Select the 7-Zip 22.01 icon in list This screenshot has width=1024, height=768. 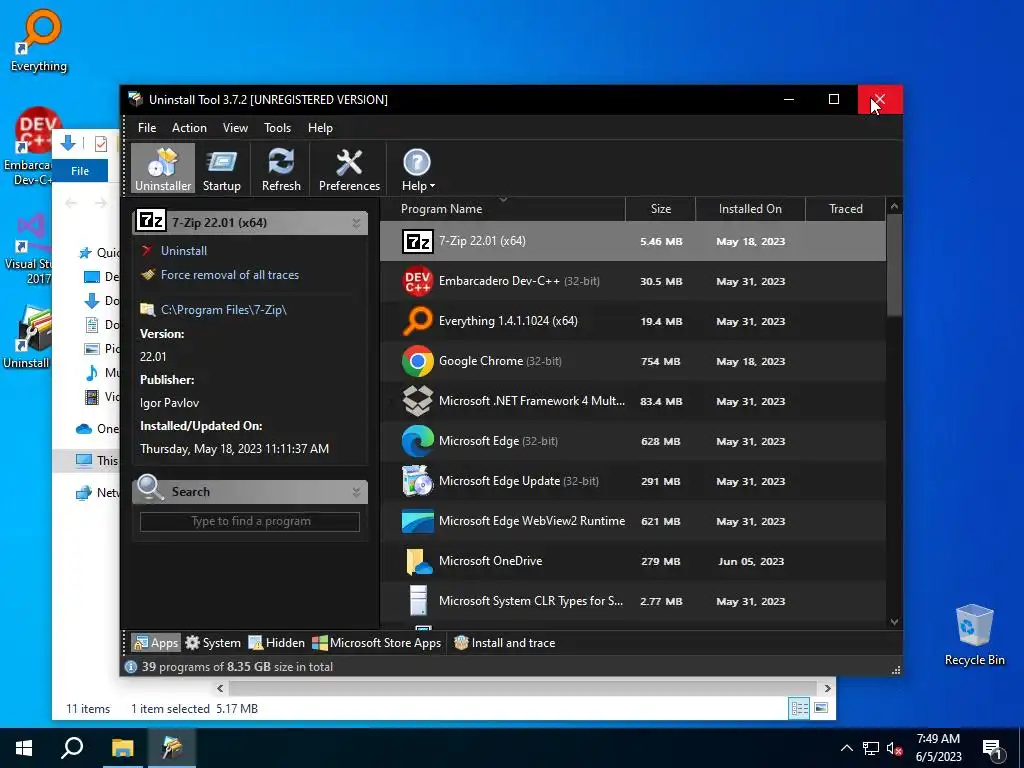click(x=418, y=242)
